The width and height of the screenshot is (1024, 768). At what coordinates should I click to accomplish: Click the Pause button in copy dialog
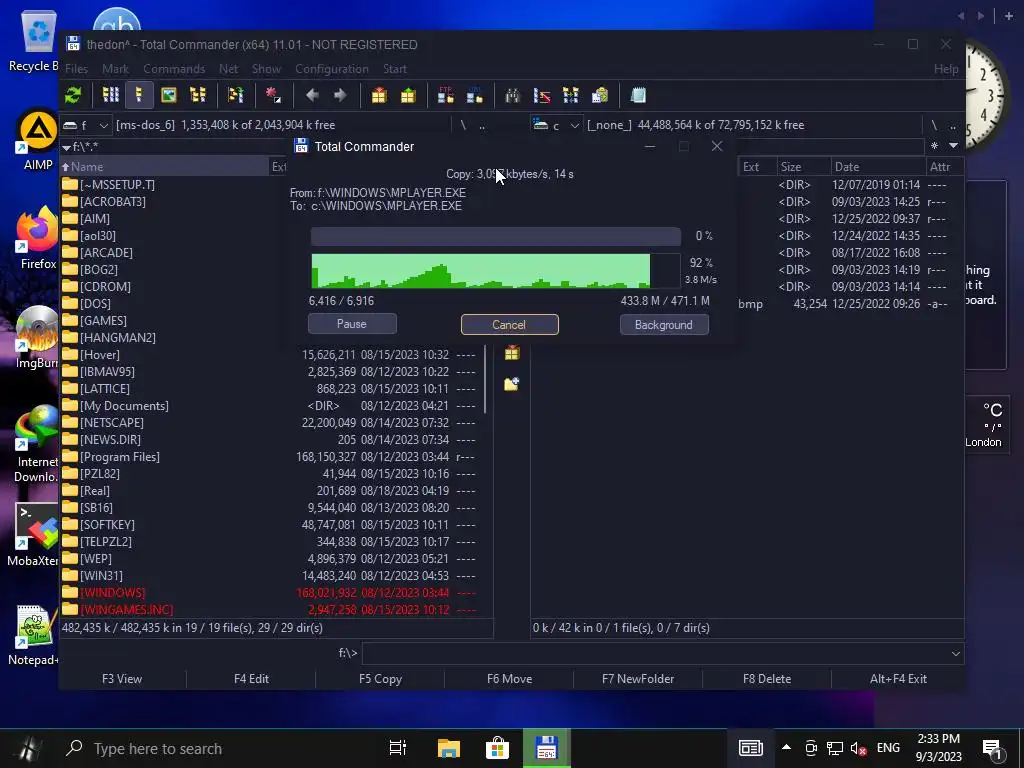(x=352, y=324)
